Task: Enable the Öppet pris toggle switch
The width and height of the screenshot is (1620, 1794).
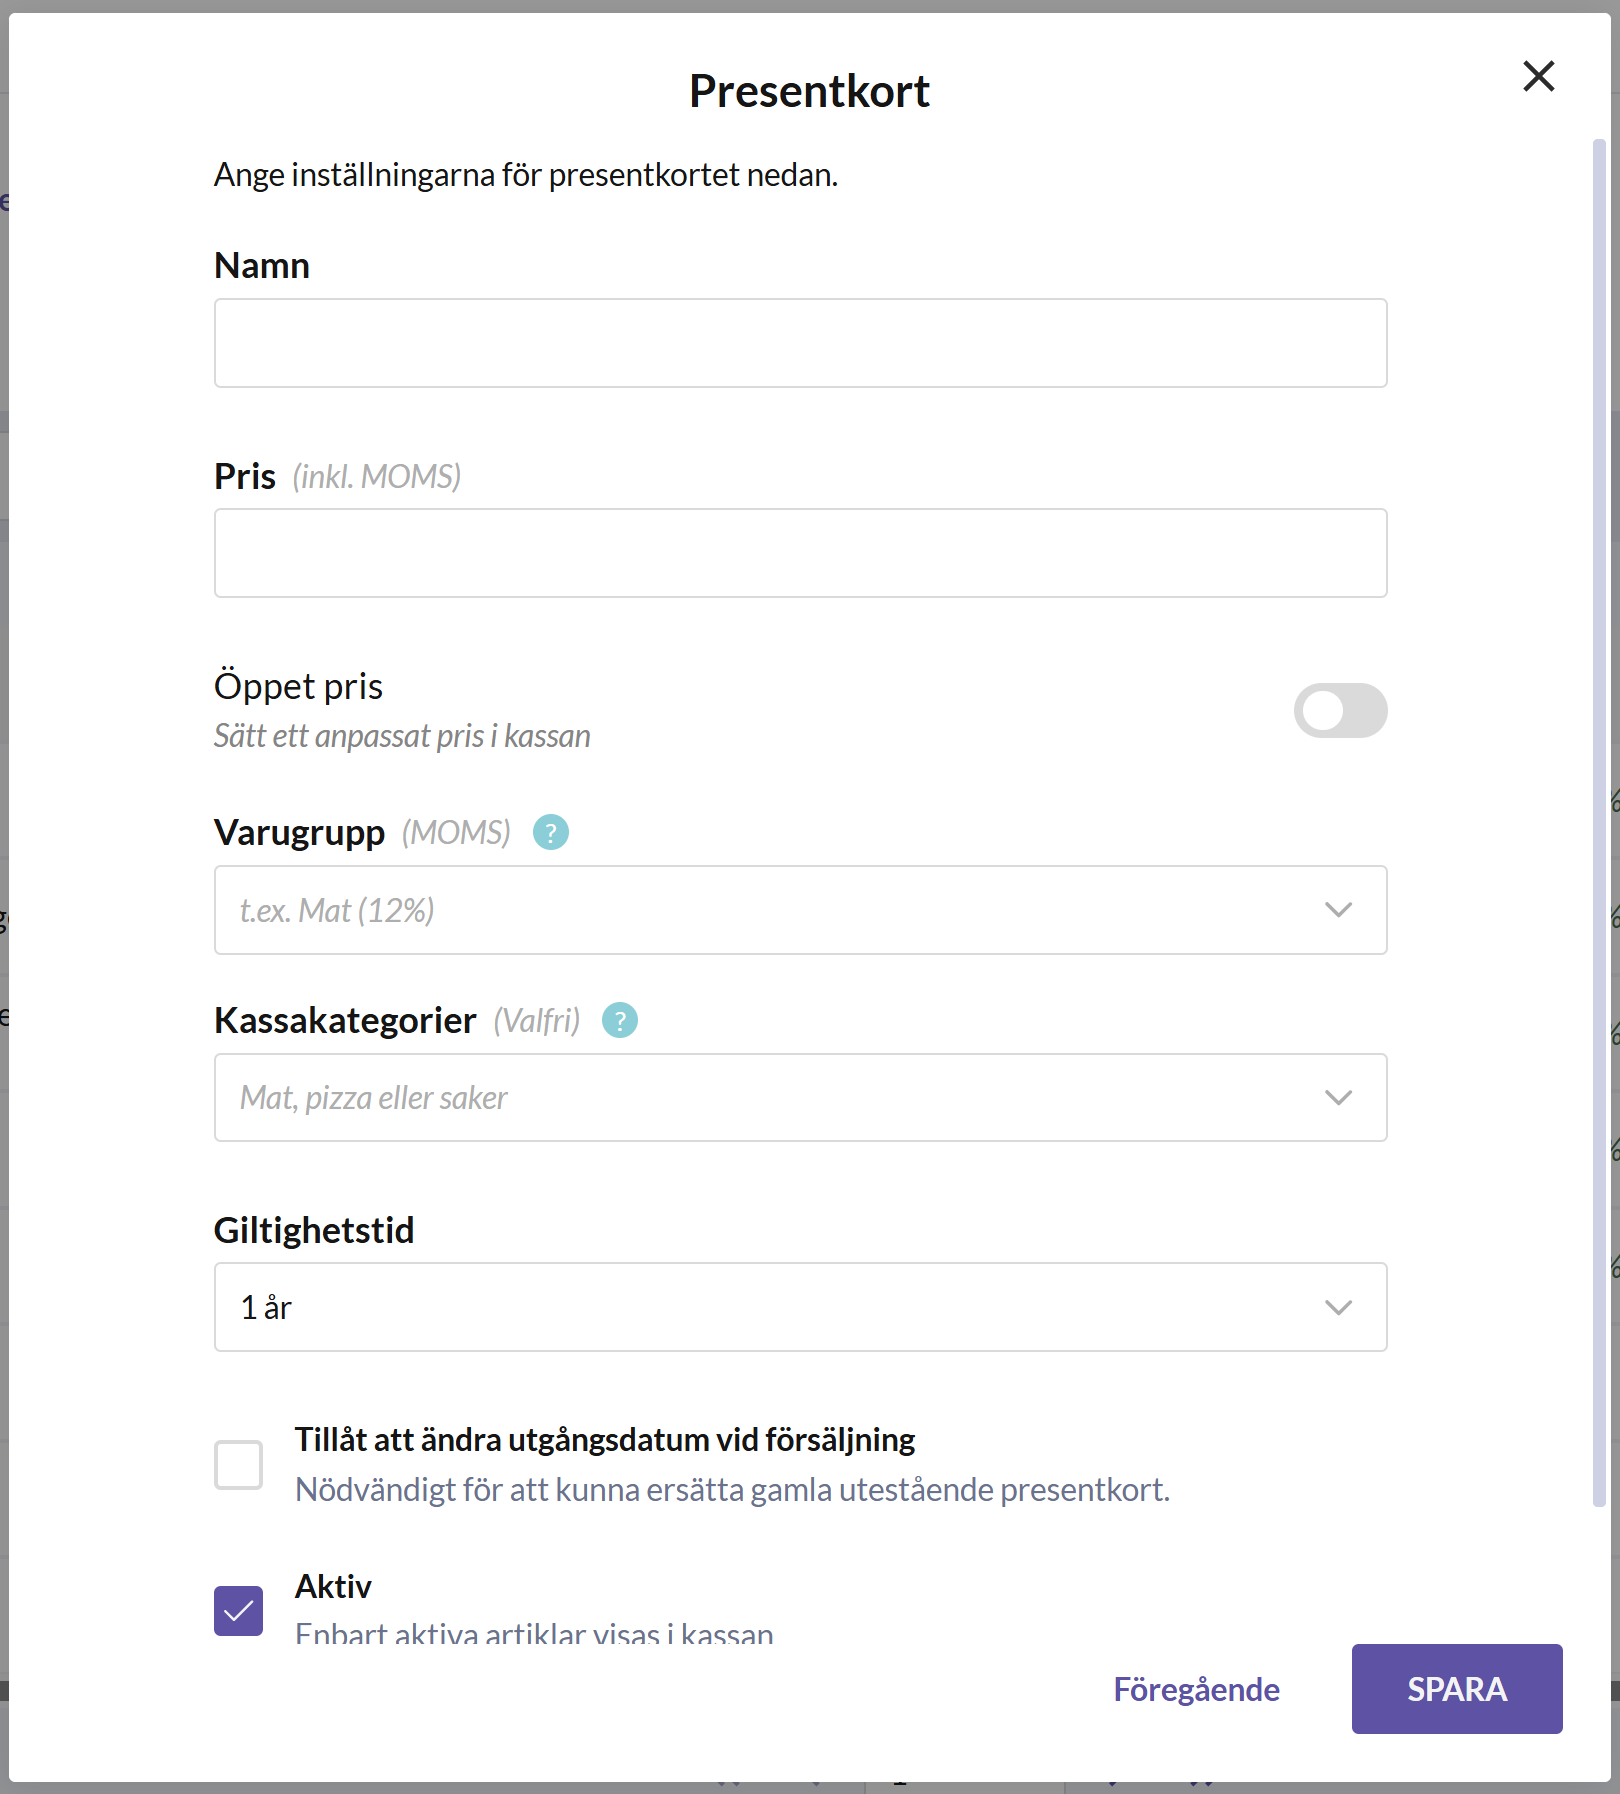Action: tap(1340, 711)
